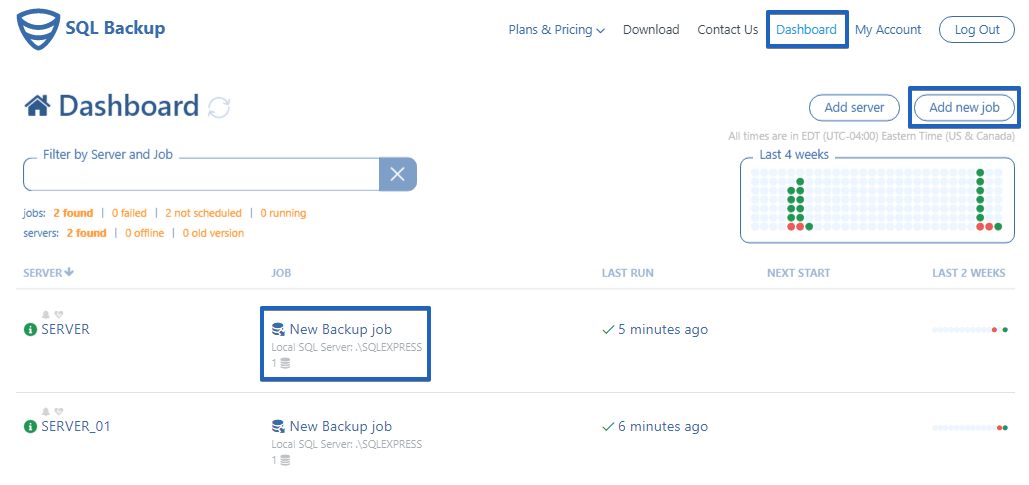
Task: Go to Contact Us page
Action: 727,30
